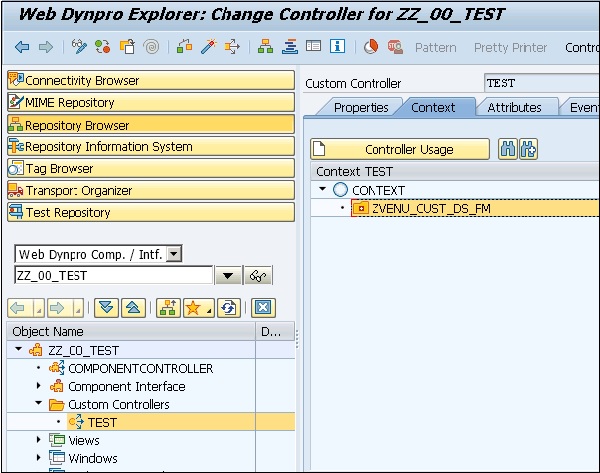Click the Controller Usage button
Image resolution: width=600 pixels, height=473 pixels.
(x=400, y=149)
